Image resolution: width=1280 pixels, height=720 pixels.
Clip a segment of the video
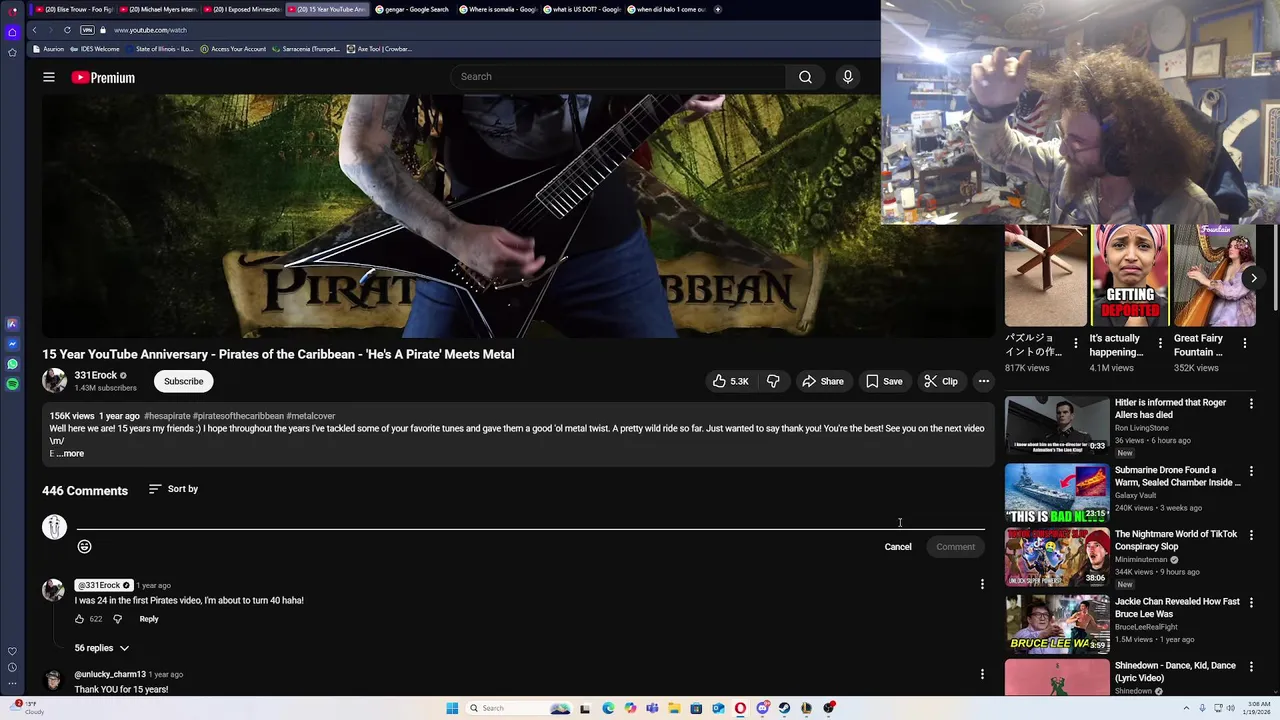941,381
